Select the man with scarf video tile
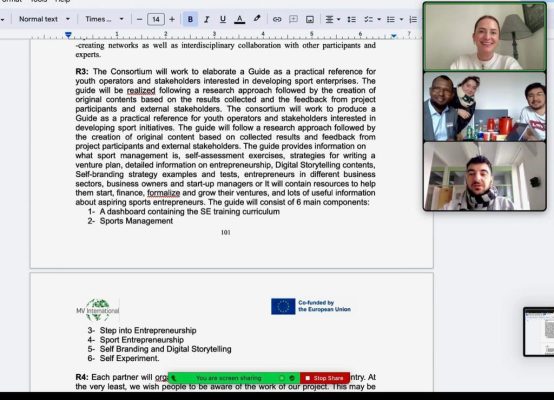This screenshot has width=554, height=400. [x=484, y=176]
